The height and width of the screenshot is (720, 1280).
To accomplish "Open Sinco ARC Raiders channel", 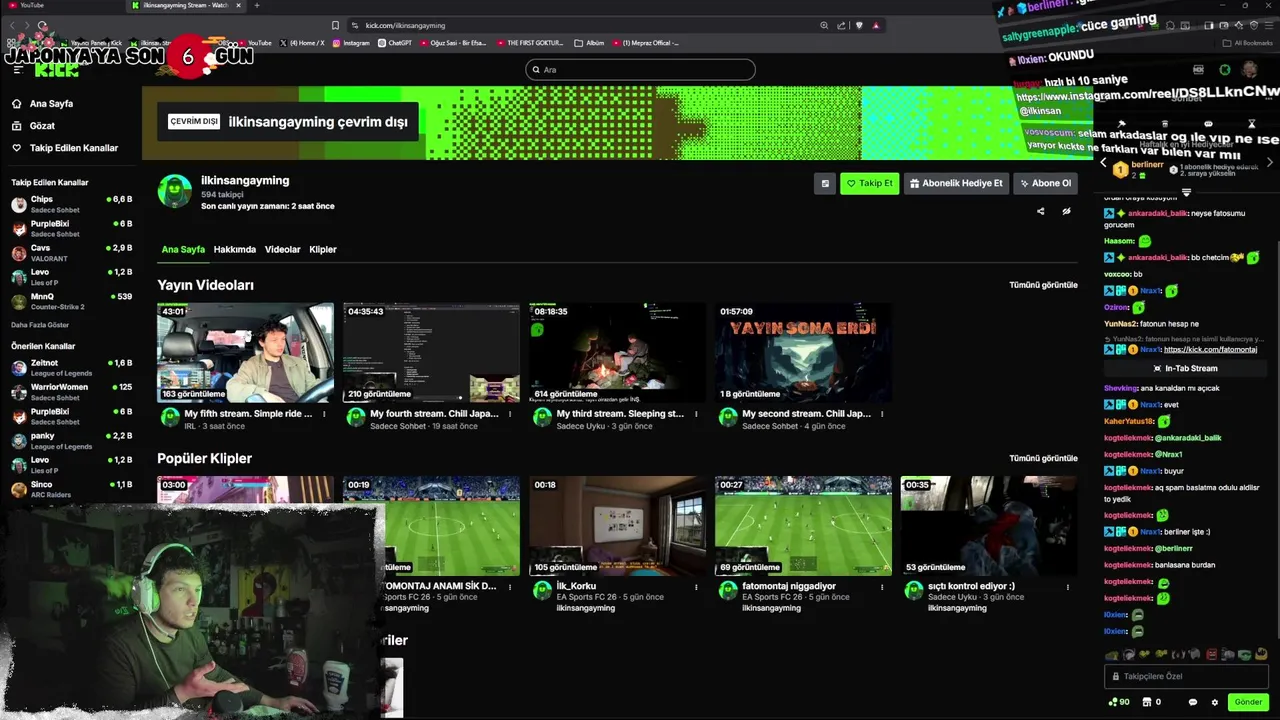I will tap(70, 489).
